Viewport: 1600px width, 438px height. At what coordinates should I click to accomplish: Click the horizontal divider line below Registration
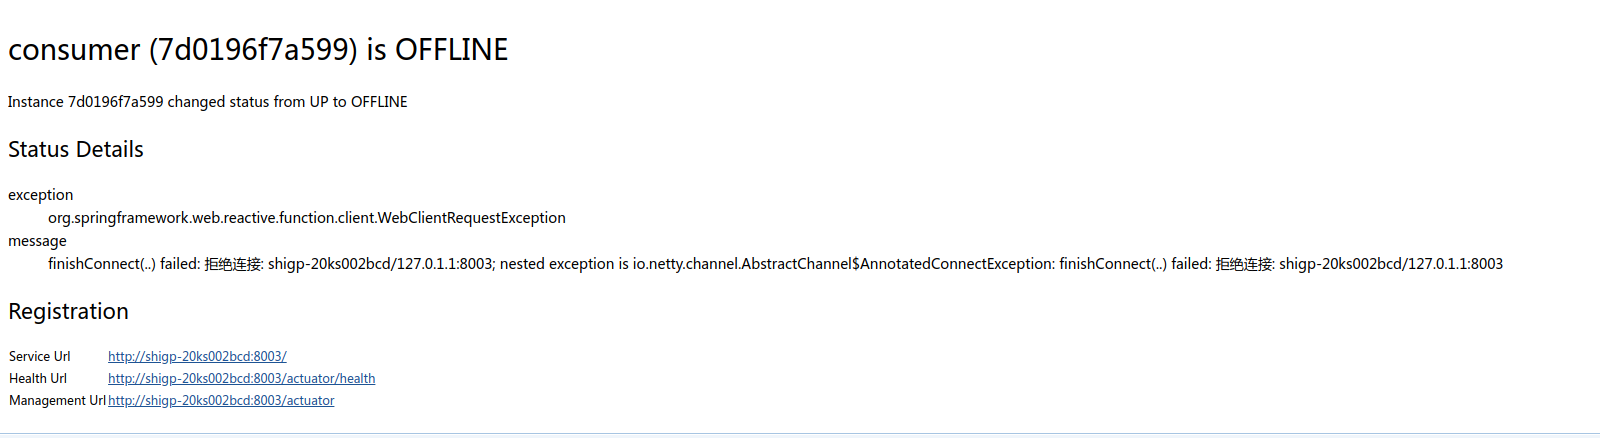800,434
